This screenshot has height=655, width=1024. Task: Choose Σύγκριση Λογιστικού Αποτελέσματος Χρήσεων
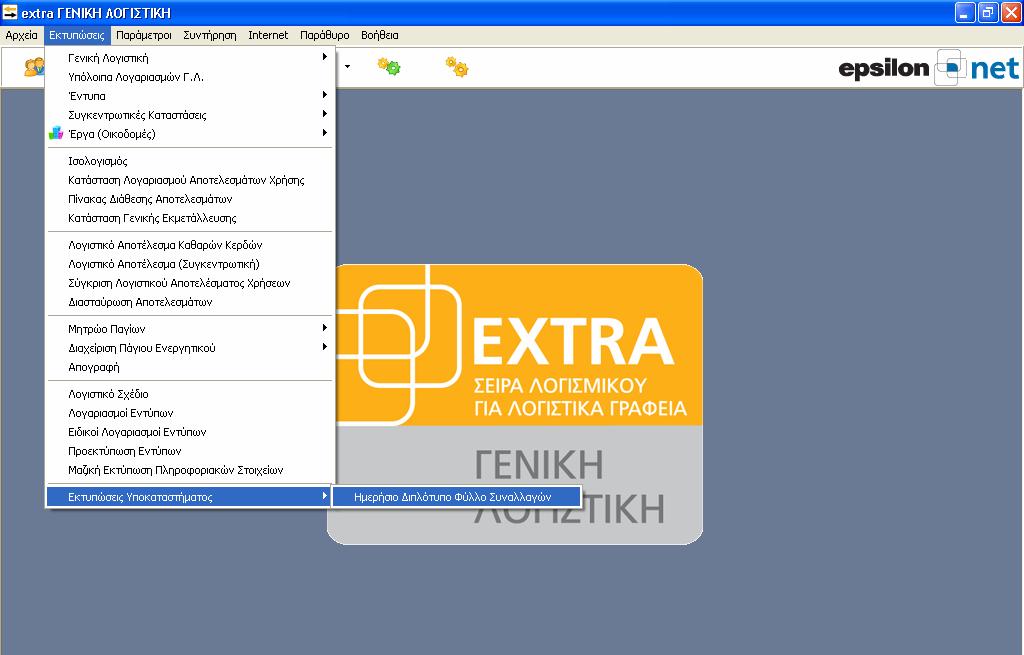tap(189, 283)
